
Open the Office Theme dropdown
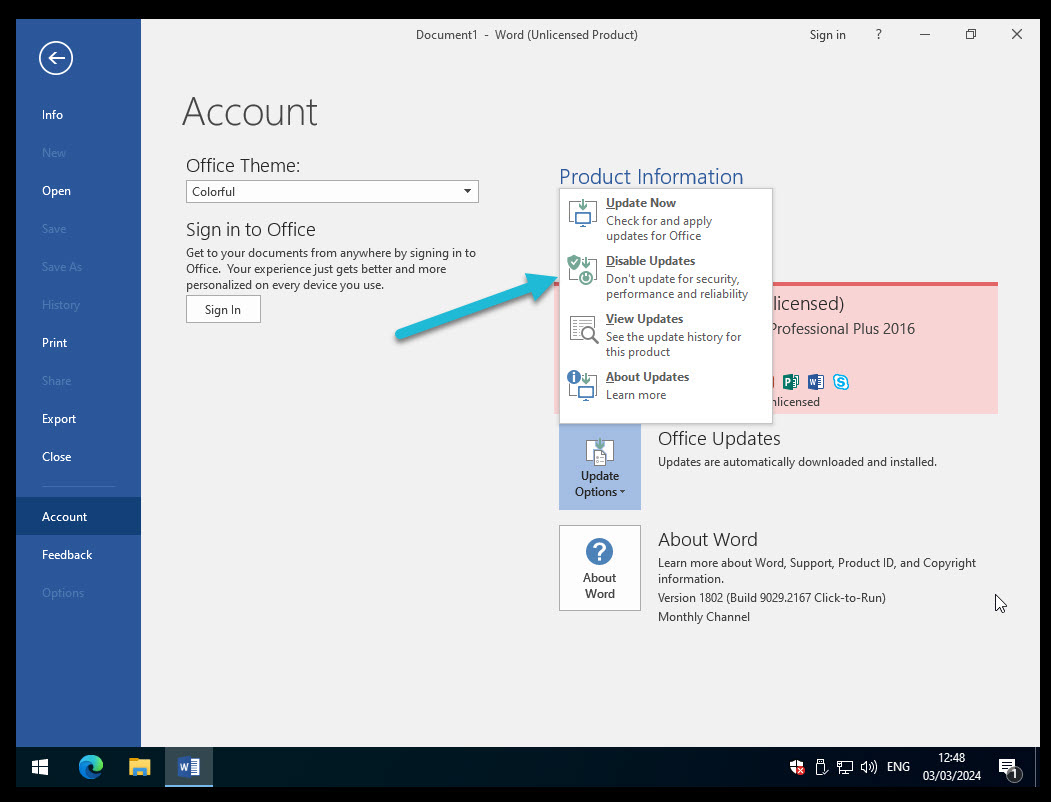pyautogui.click(x=332, y=191)
